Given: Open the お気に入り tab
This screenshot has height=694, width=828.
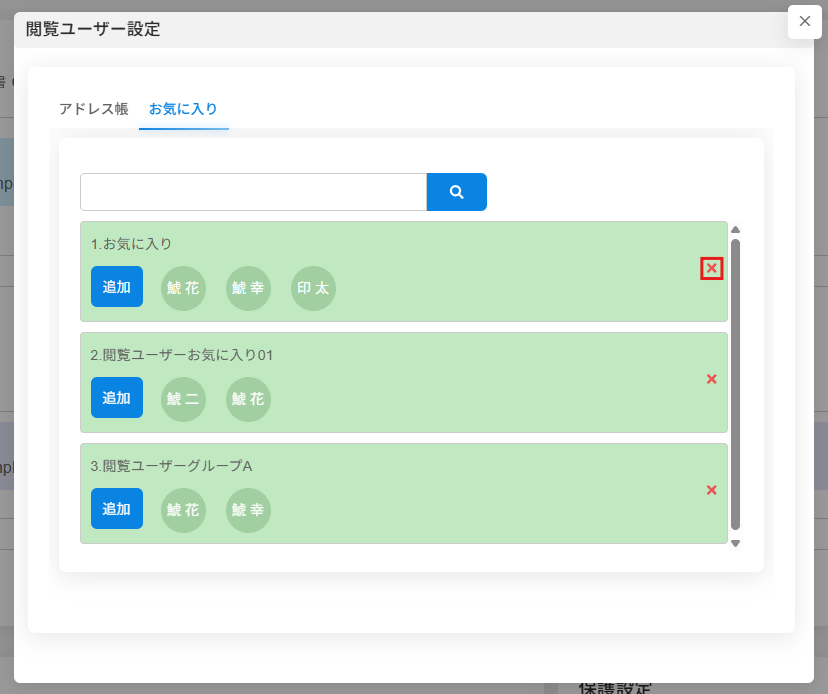Looking at the screenshot, I should click(x=183, y=109).
